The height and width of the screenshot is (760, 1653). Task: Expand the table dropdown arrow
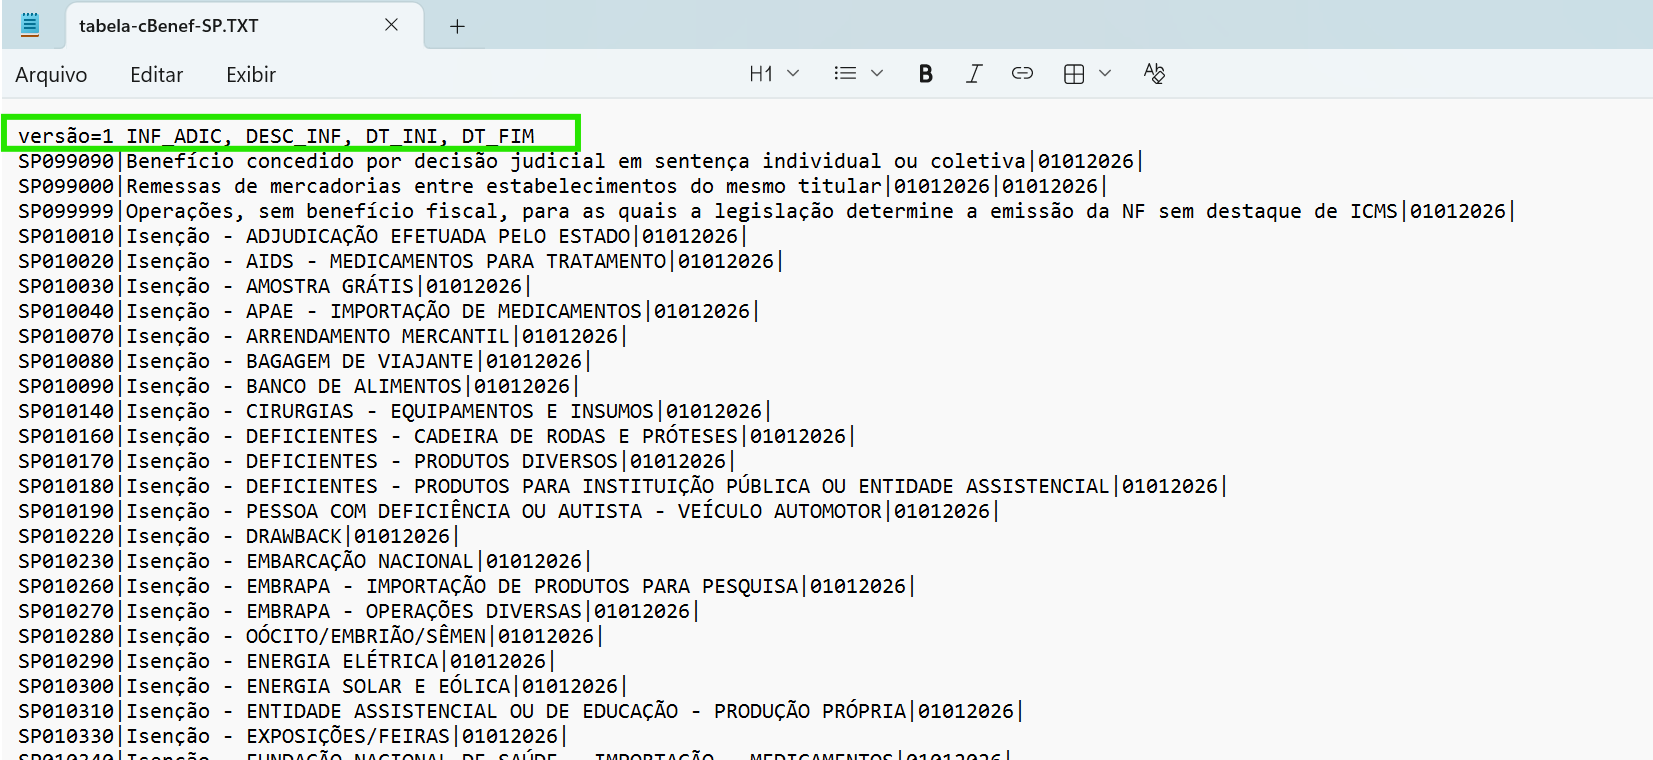pyautogui.click(x=1105, y=74)
